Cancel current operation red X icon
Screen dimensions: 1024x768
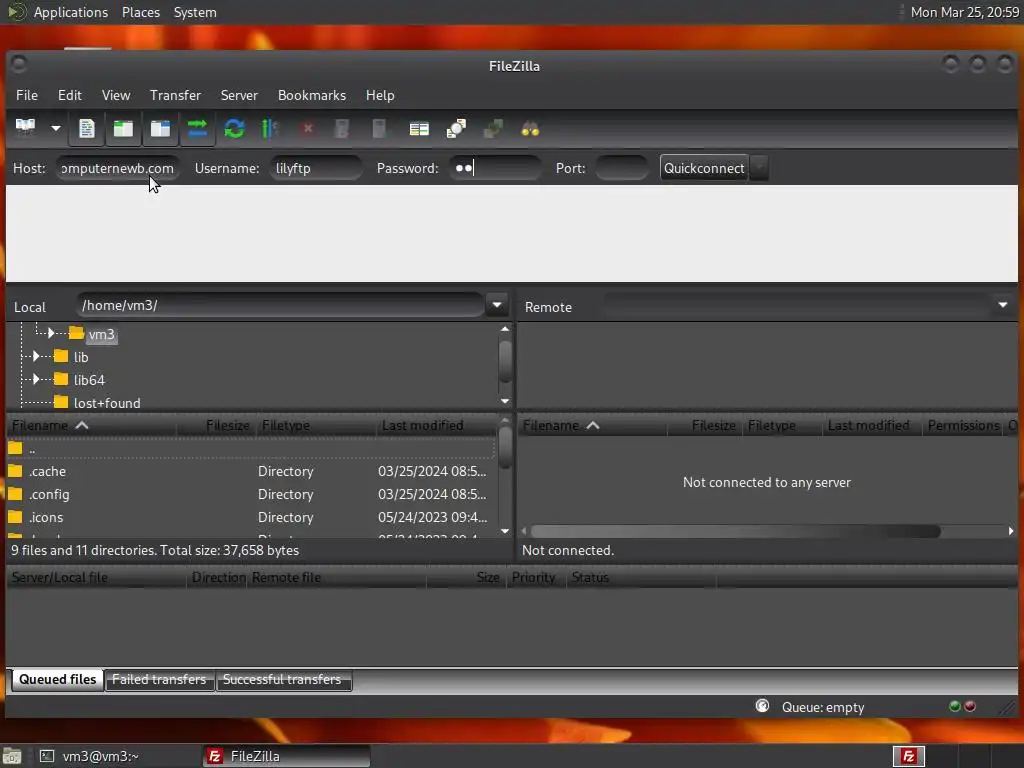click(308, 128)
